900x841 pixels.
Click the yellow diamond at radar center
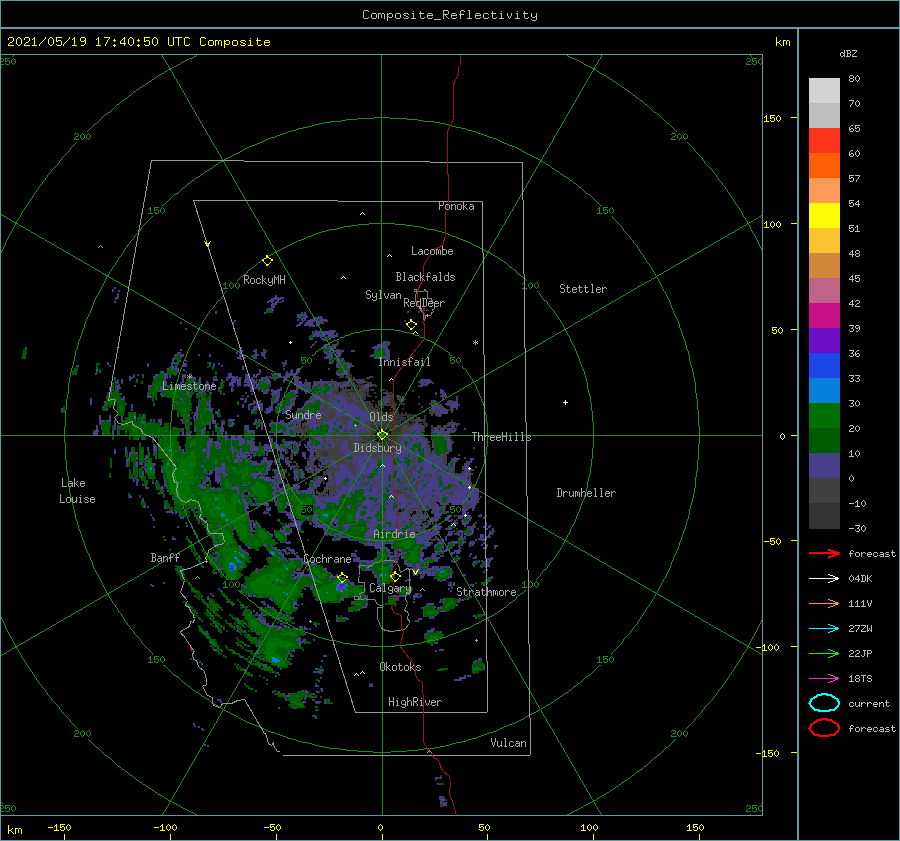pyautogui.click(x=382, y=435)
